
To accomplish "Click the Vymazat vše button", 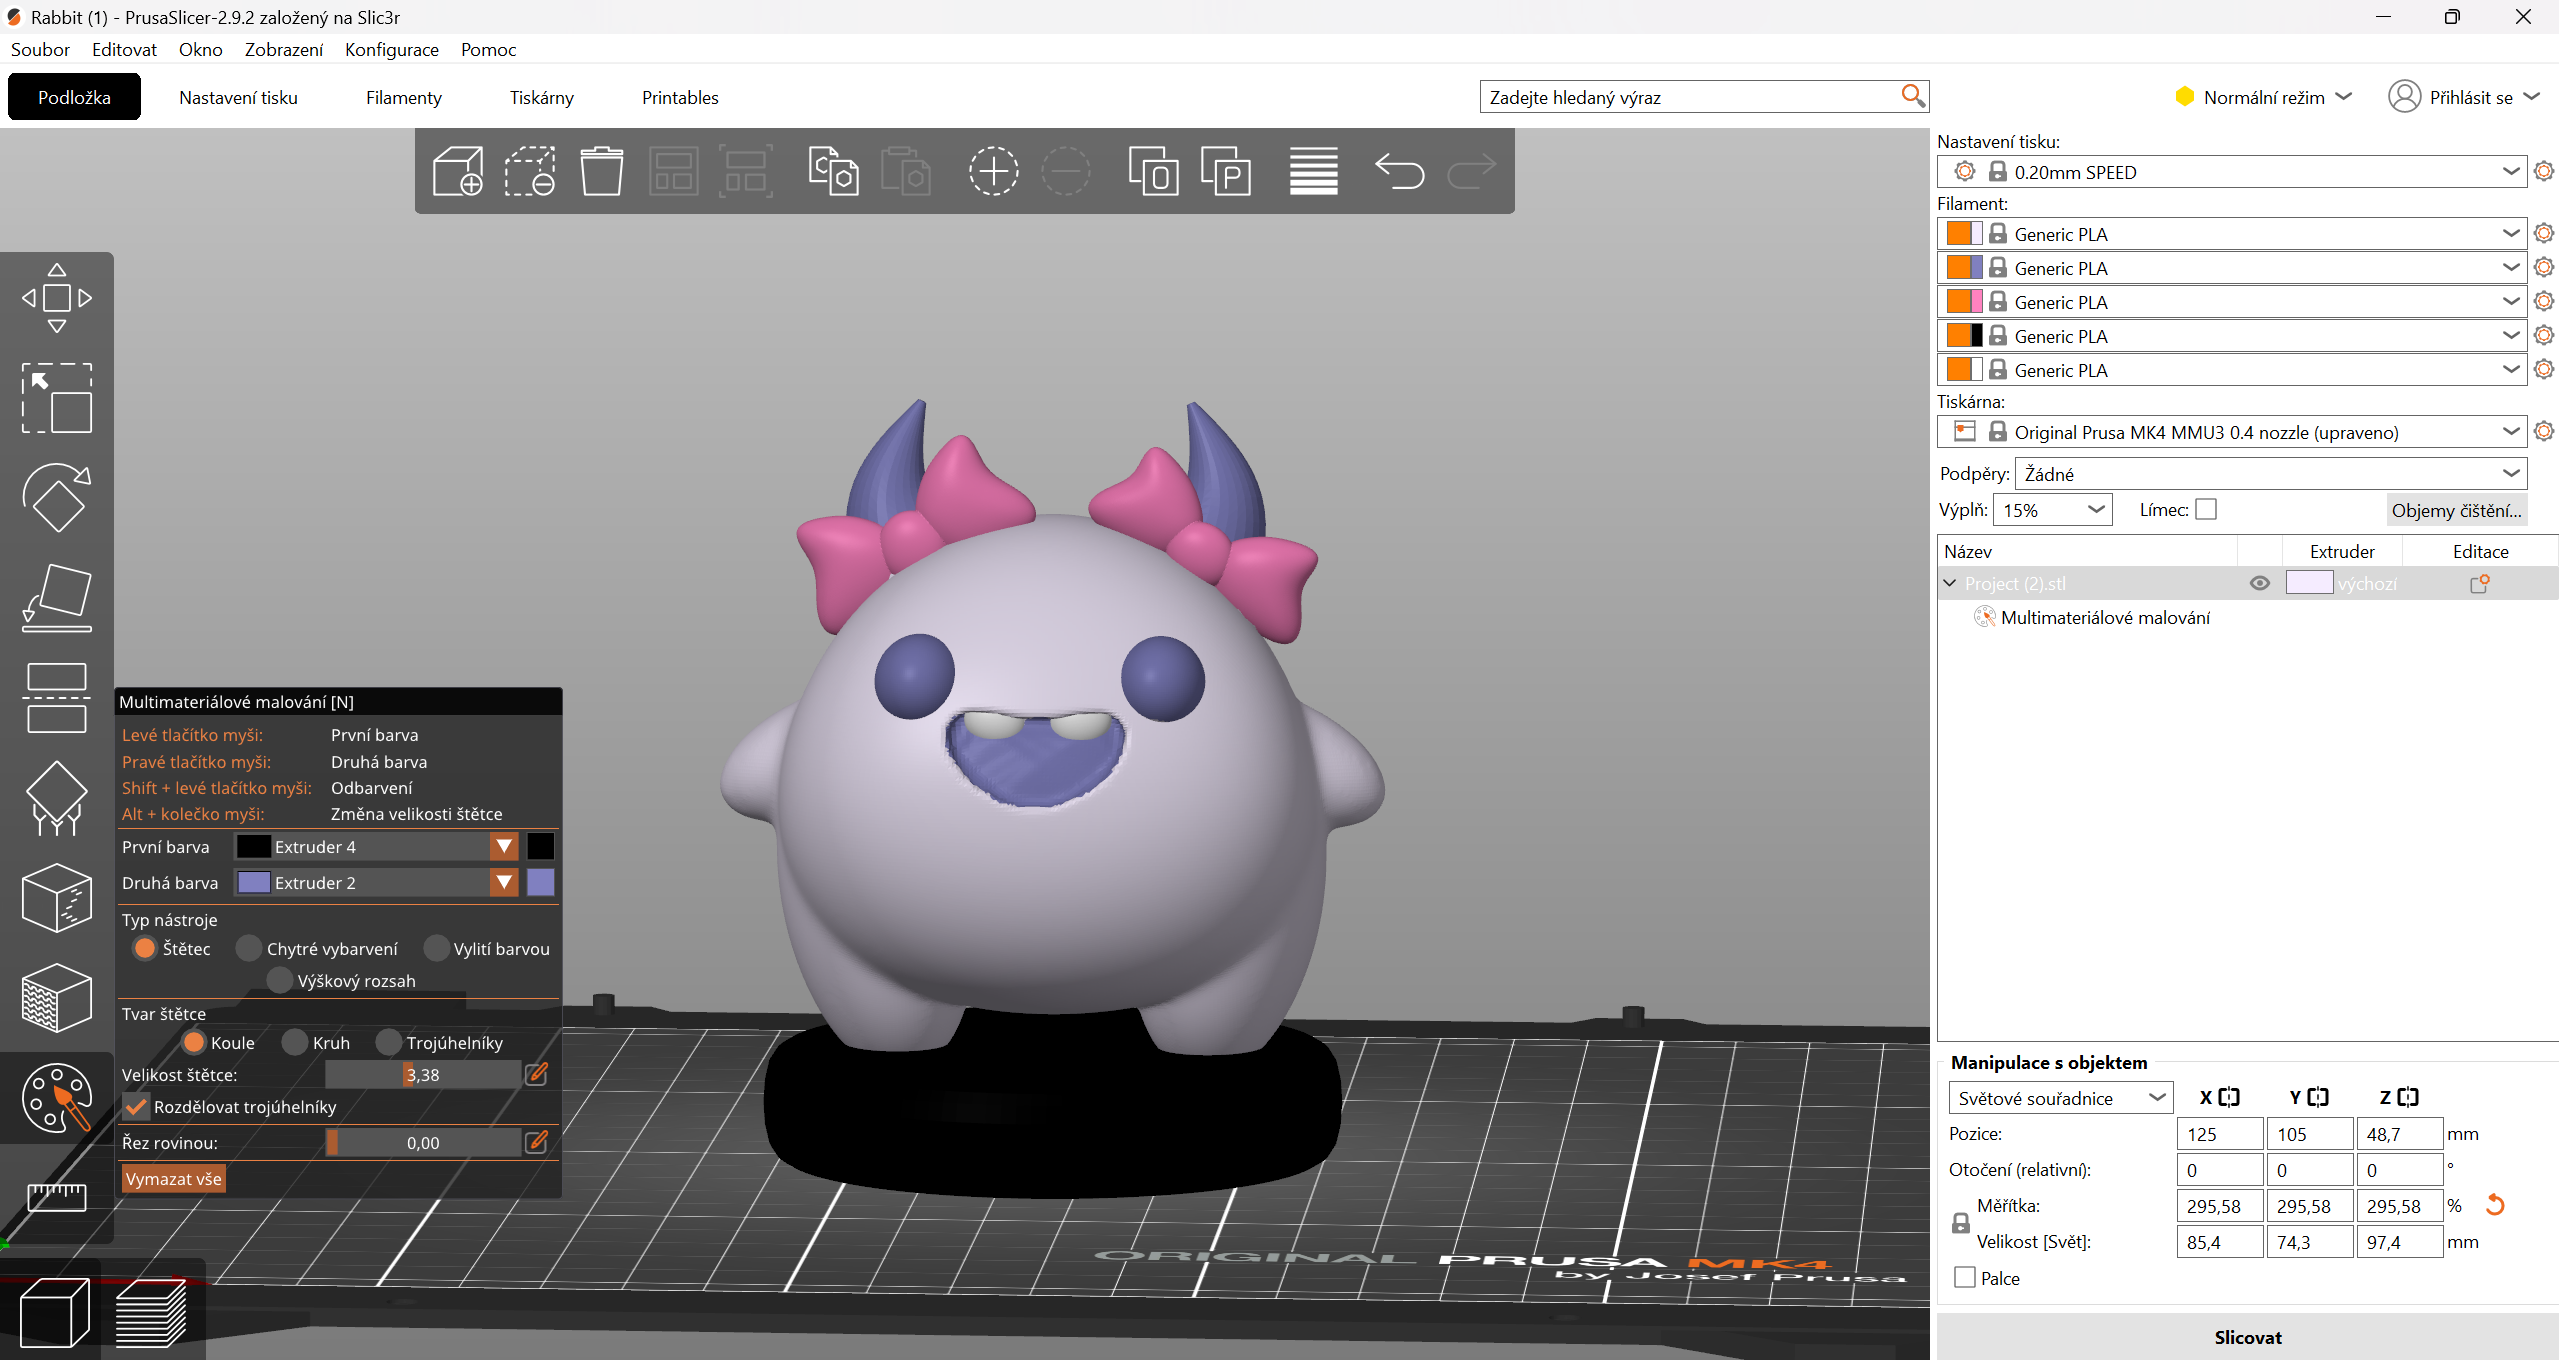I will (x=173, y=1179).
